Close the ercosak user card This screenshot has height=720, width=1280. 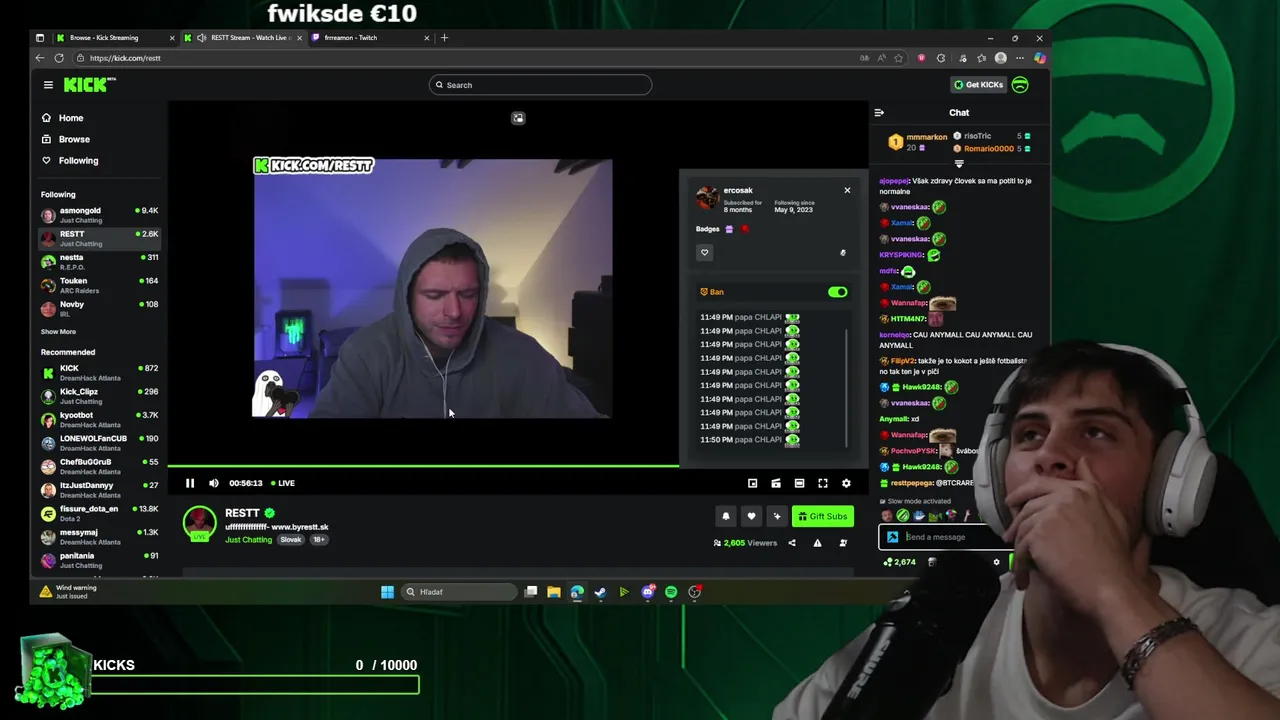click(847, 190)
